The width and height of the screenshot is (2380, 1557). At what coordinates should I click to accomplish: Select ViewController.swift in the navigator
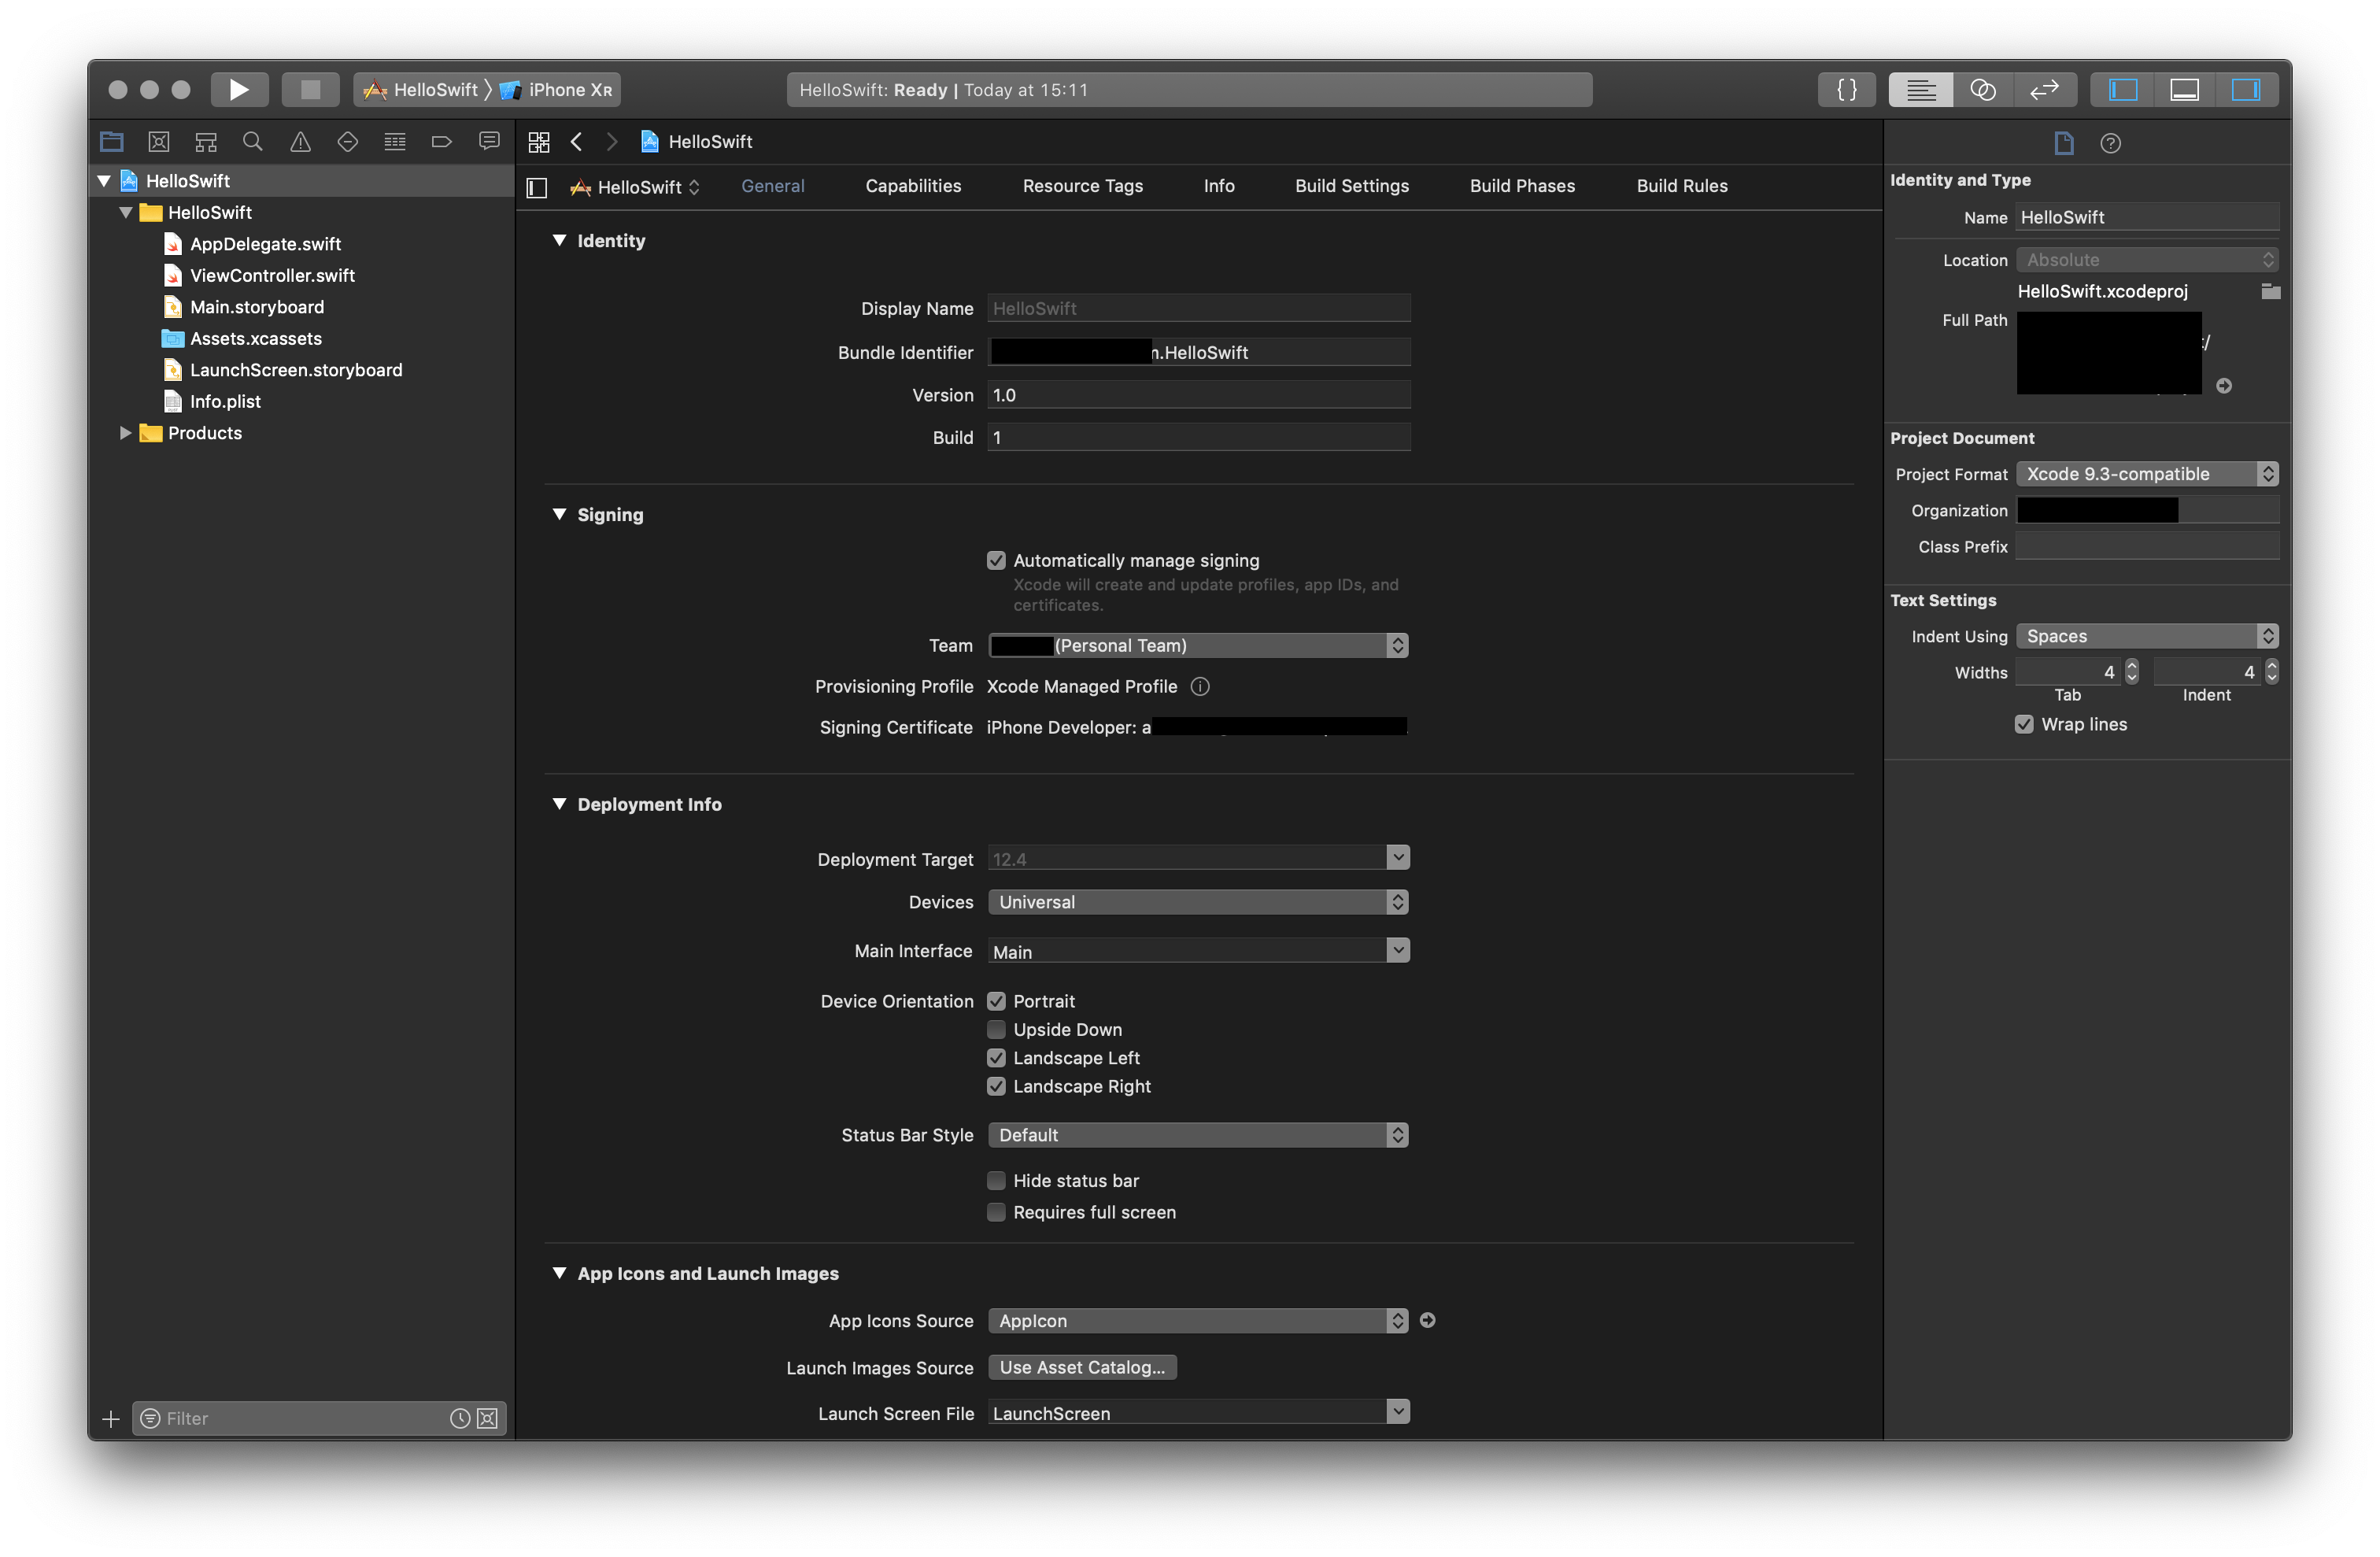click(x=272, y=275)
